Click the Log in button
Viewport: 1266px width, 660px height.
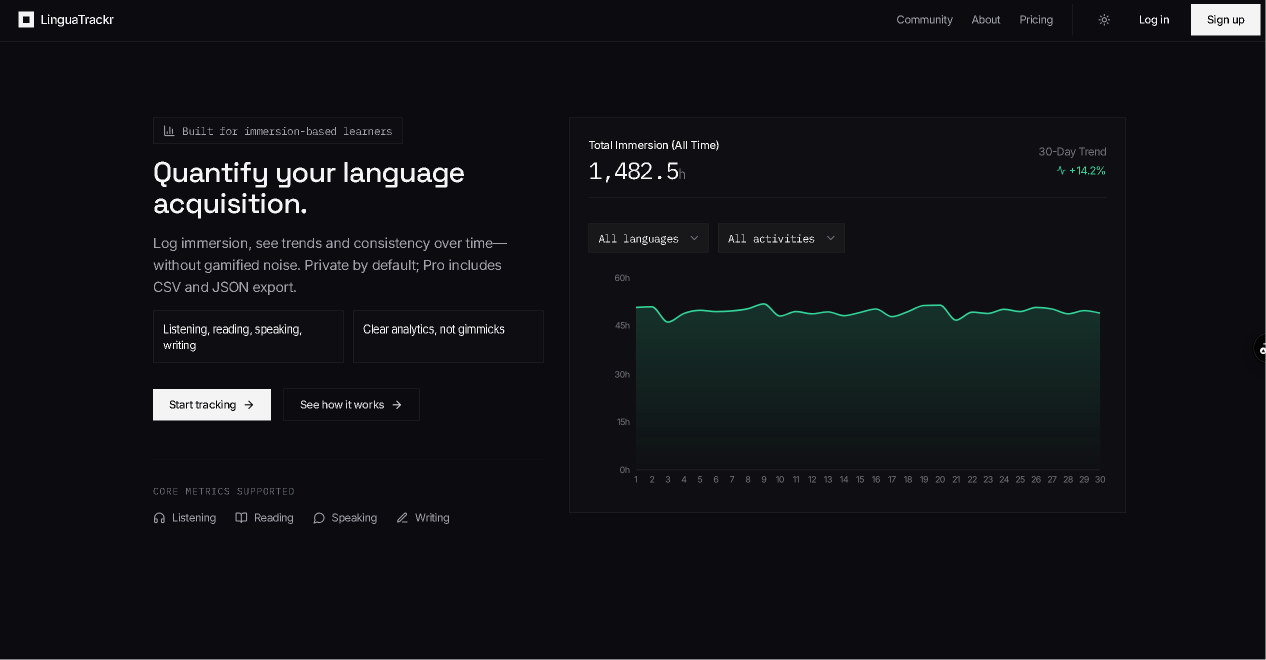(x=1154, y=20)
